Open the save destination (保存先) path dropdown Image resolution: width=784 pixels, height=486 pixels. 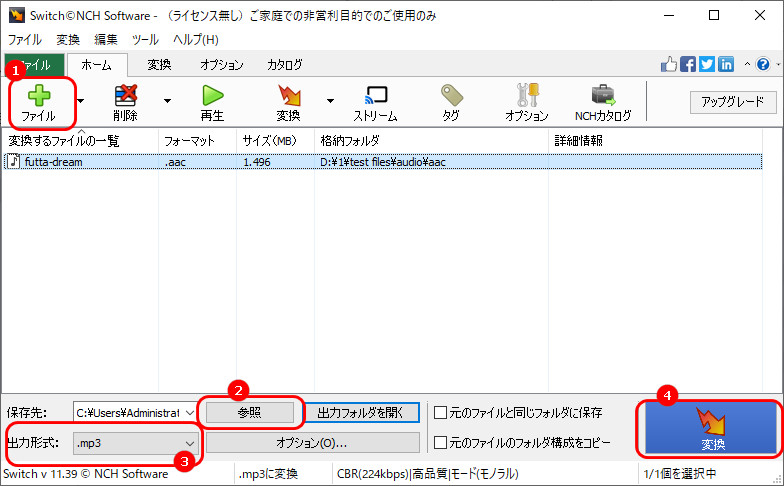[190, 413]
